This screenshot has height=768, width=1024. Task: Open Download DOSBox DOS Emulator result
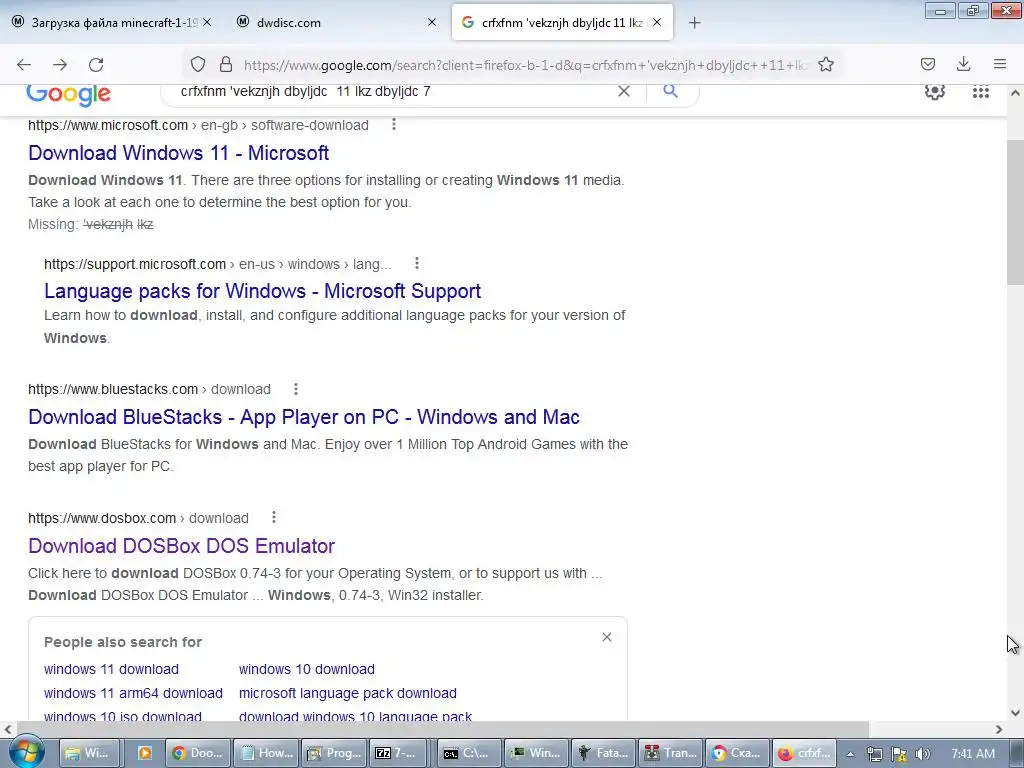(182, 546)
